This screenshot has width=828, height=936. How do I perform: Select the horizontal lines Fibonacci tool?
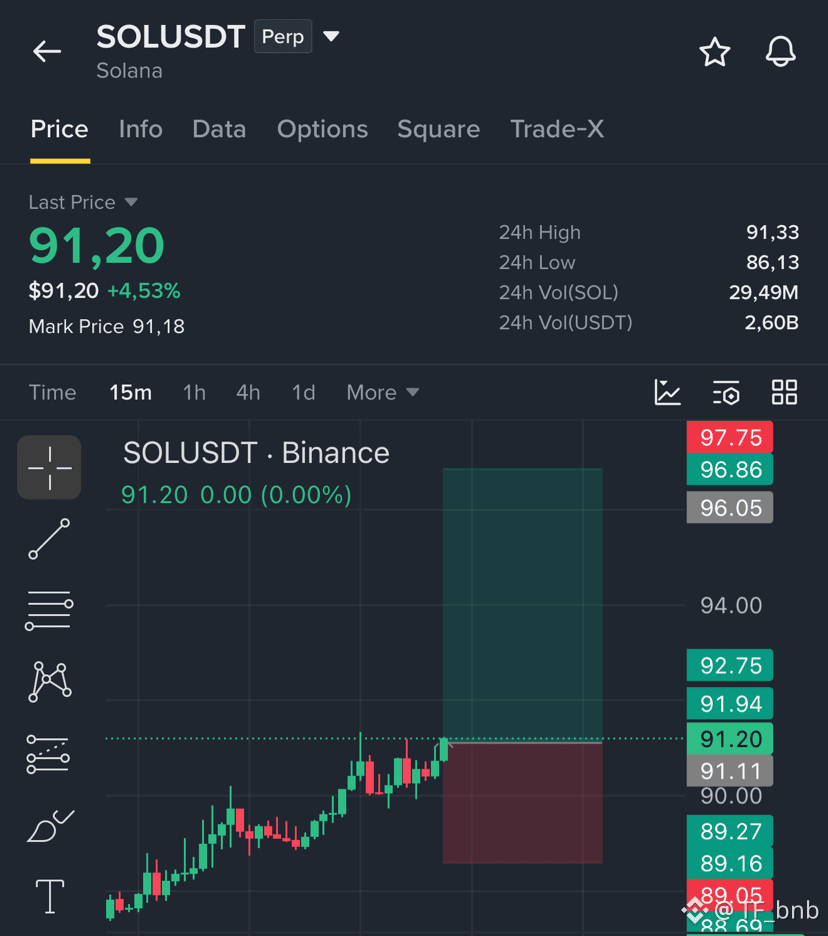[x=49, y=610]
